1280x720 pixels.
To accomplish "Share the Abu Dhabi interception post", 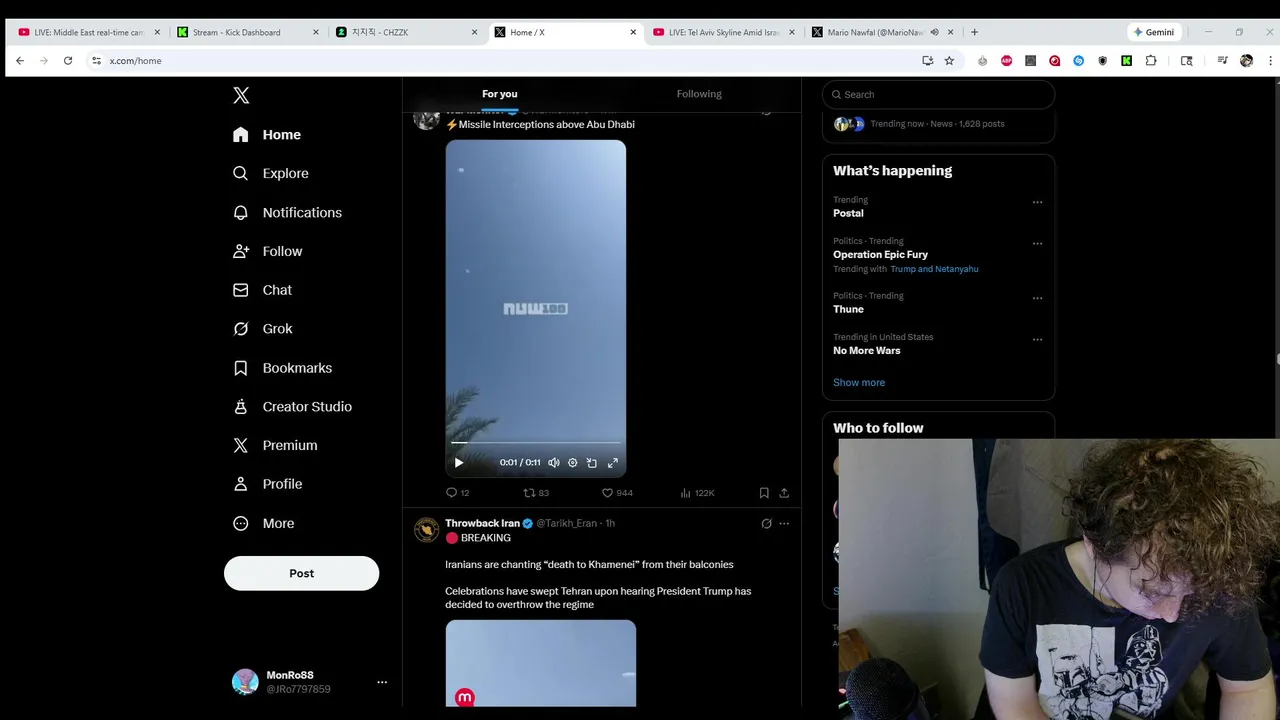I will (784, 493).
